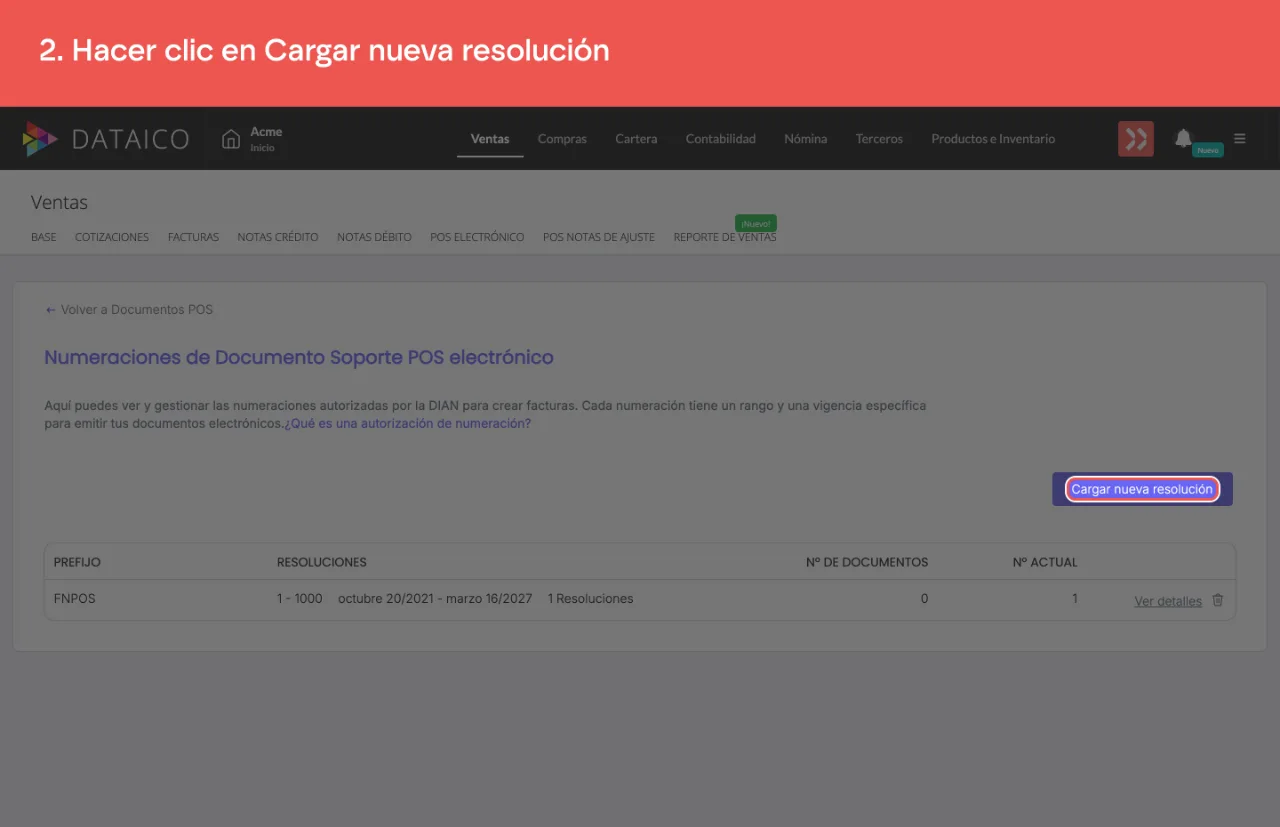Switch to the POS ELECTRÓNICO tab
The height and width of the screenshot is (827, 1280).
[477, 237]
